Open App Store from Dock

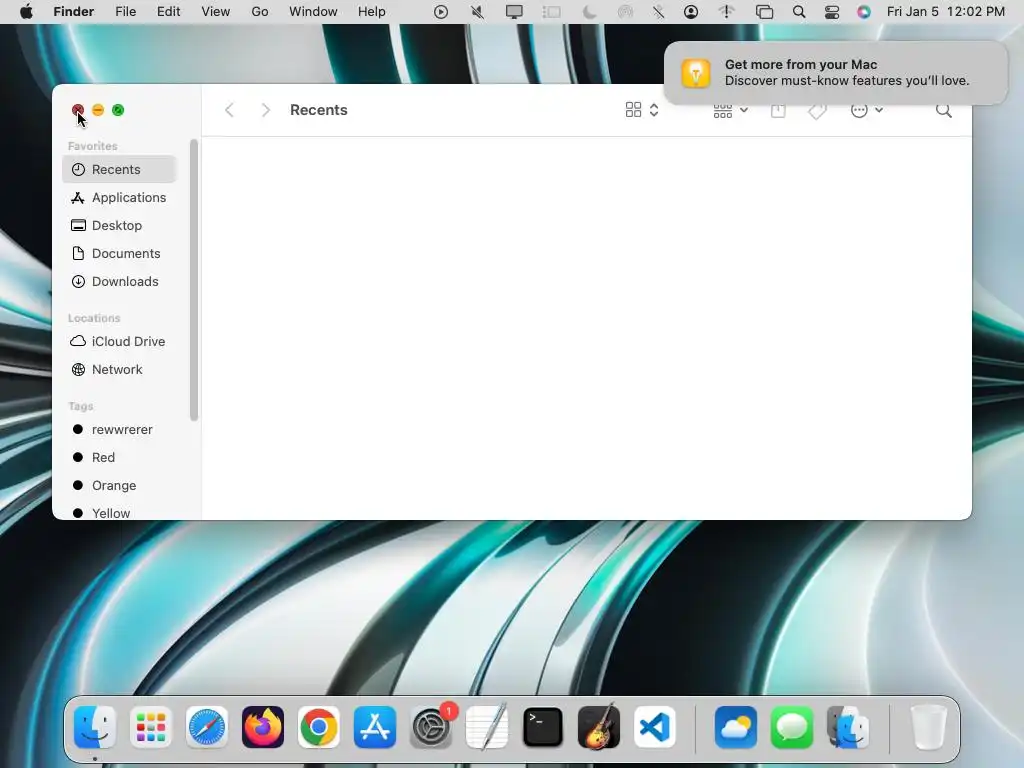(375, 727)
